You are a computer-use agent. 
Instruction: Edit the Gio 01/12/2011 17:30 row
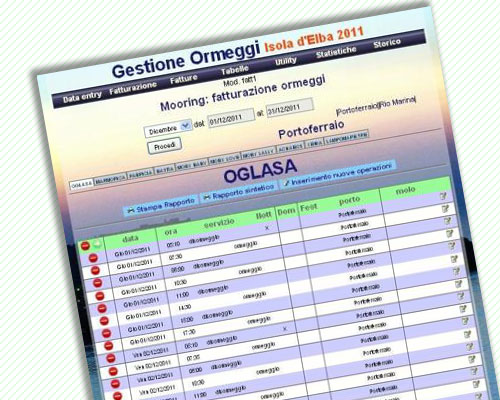click(x=459, y=284)
